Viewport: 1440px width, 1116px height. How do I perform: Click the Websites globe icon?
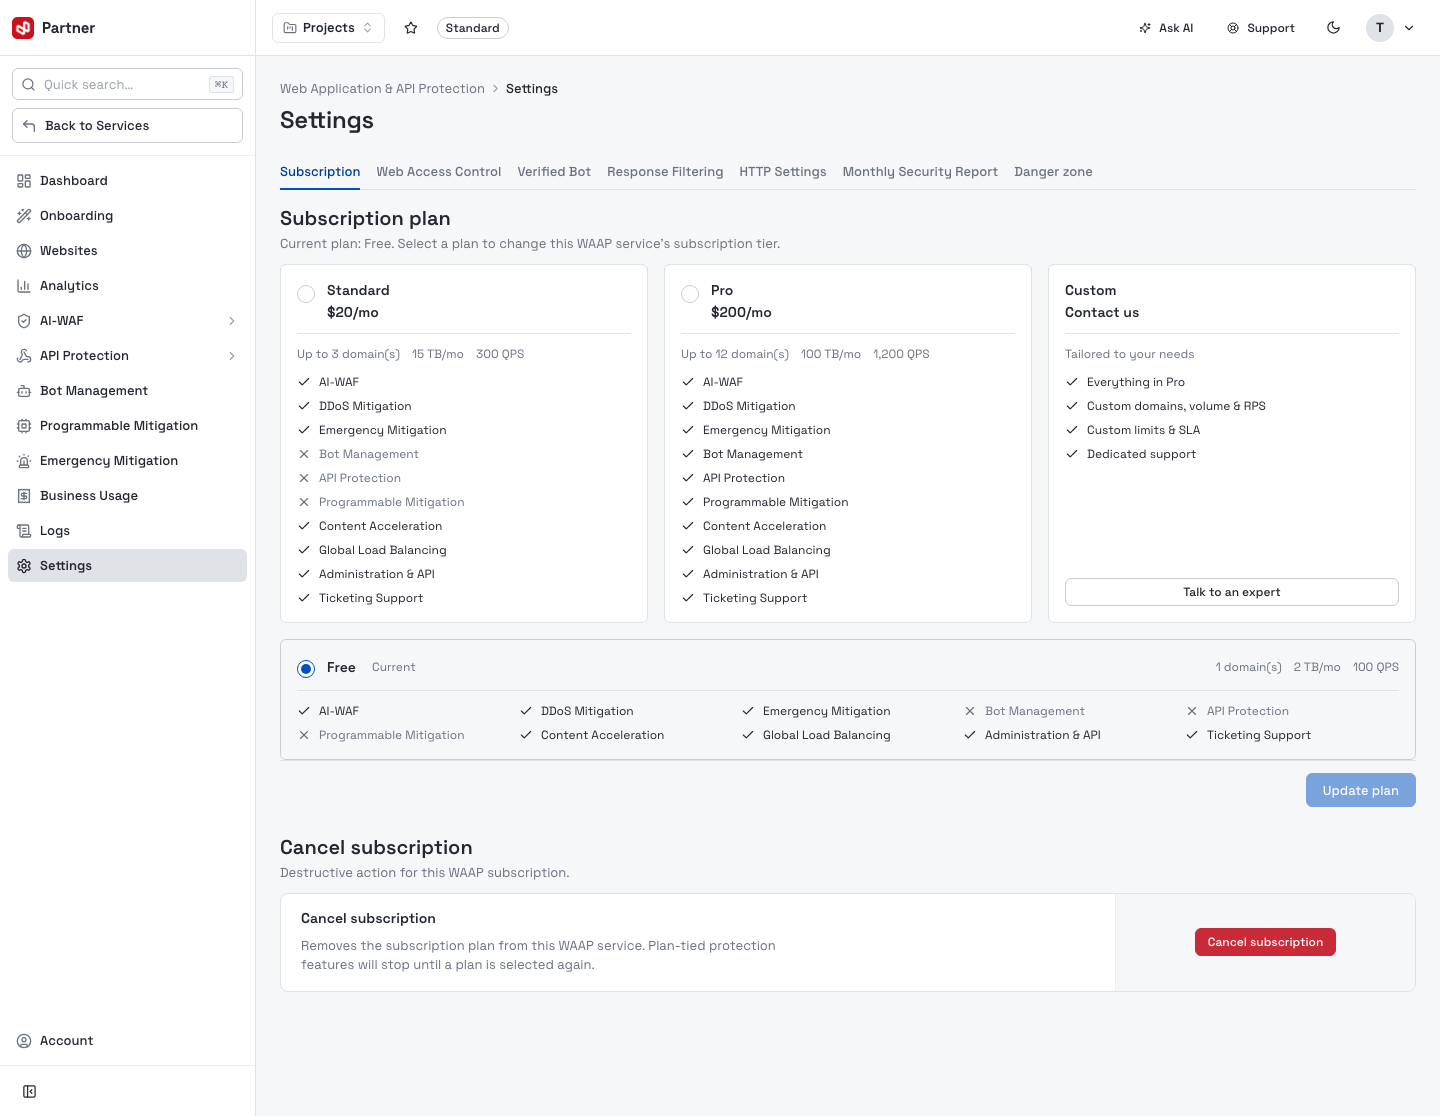point(24,251)
